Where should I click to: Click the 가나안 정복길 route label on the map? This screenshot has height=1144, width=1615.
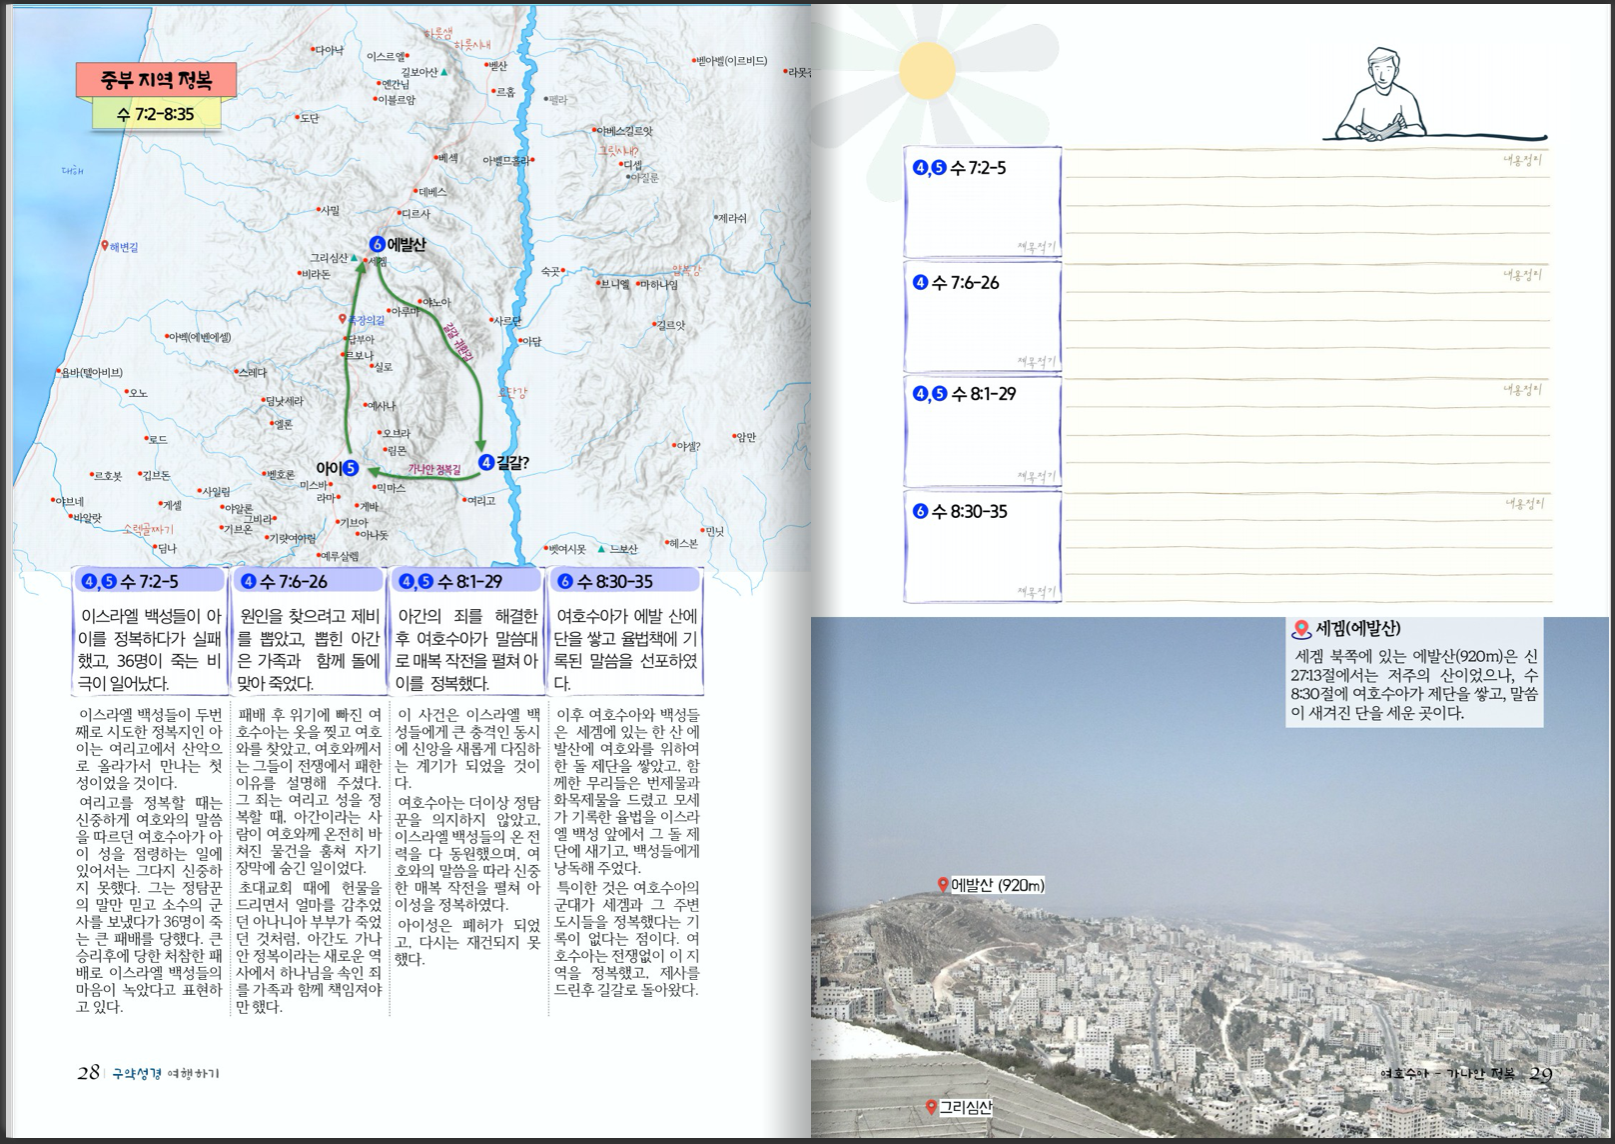click(x=434, y=470)
